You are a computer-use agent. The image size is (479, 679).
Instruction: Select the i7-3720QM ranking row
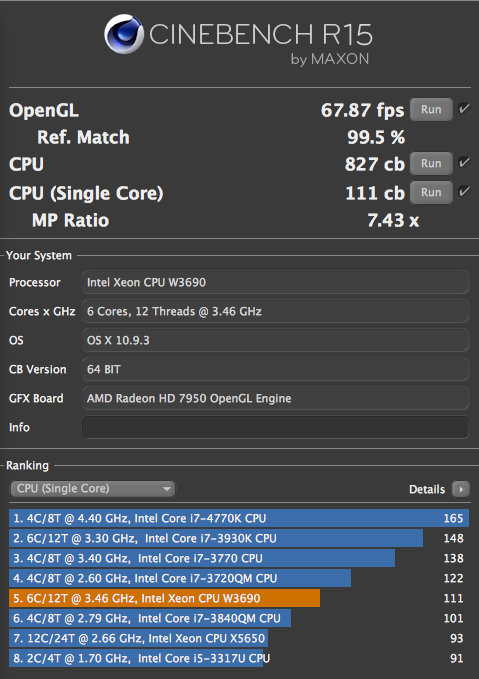(x=239, y=578)
